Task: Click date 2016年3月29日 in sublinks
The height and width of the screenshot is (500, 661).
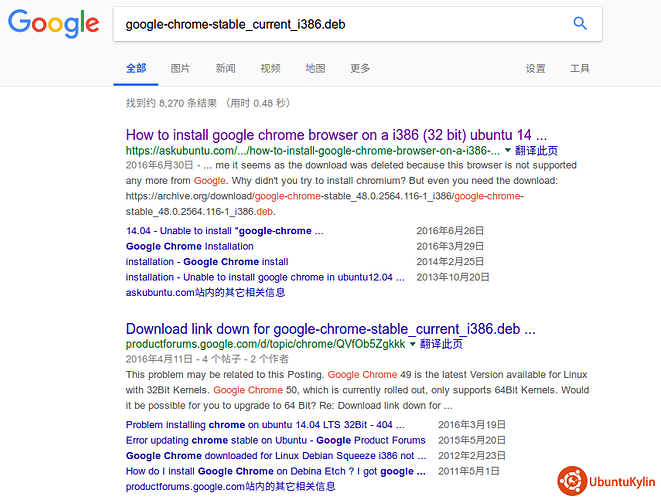Action: tap(450, 246)
